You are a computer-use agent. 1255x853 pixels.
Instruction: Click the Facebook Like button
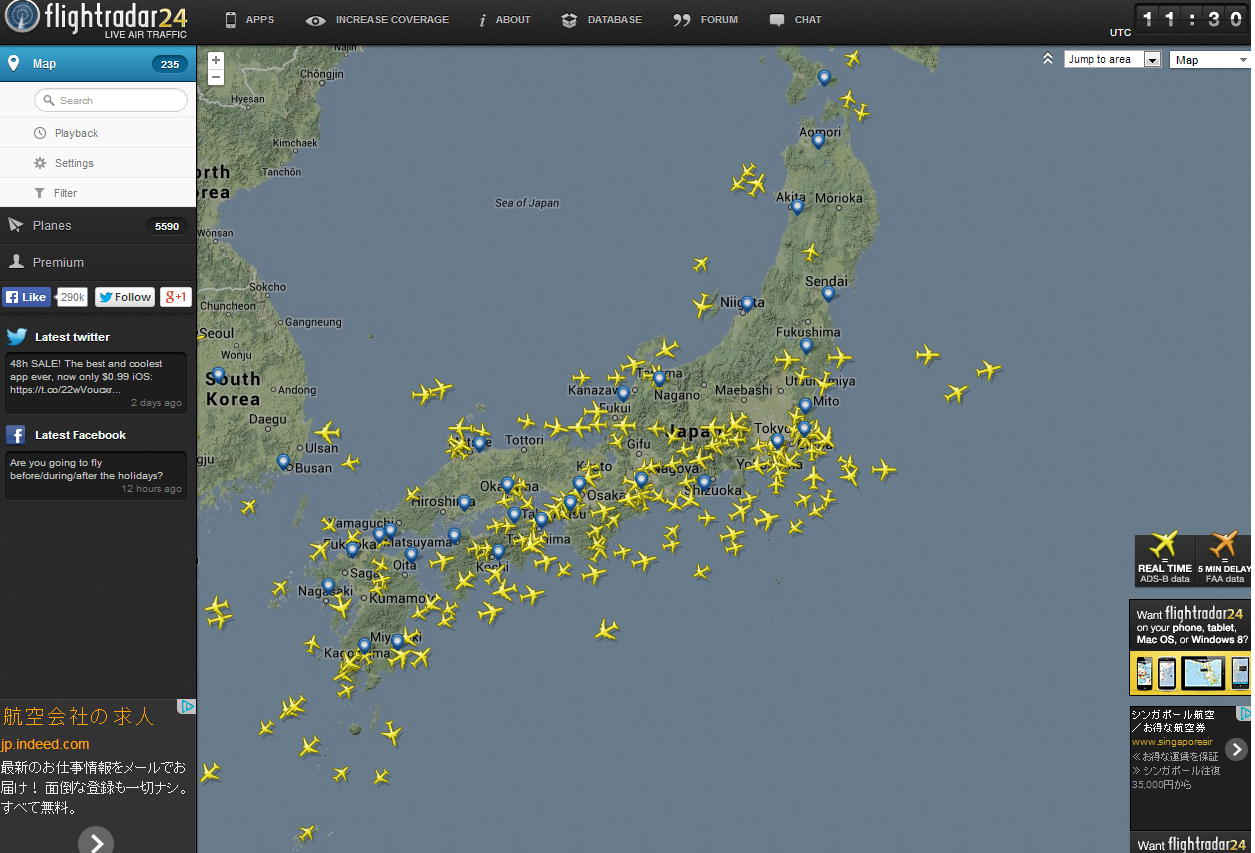[x=26, y=297]
